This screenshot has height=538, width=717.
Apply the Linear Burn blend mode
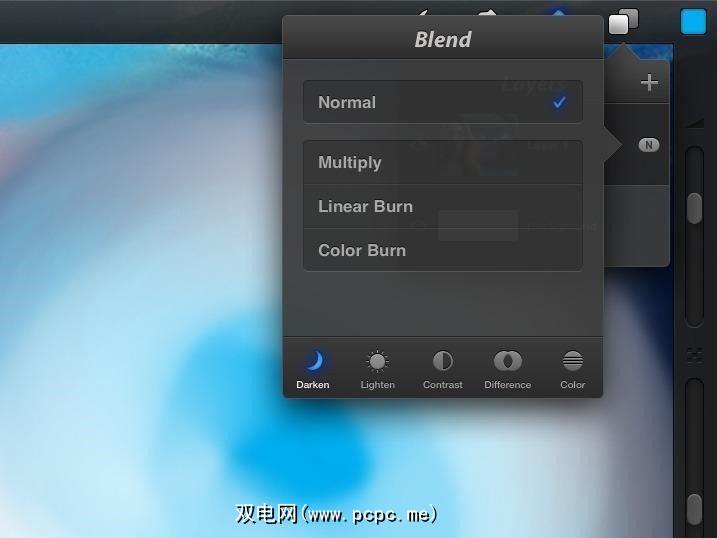pos(443,206)
